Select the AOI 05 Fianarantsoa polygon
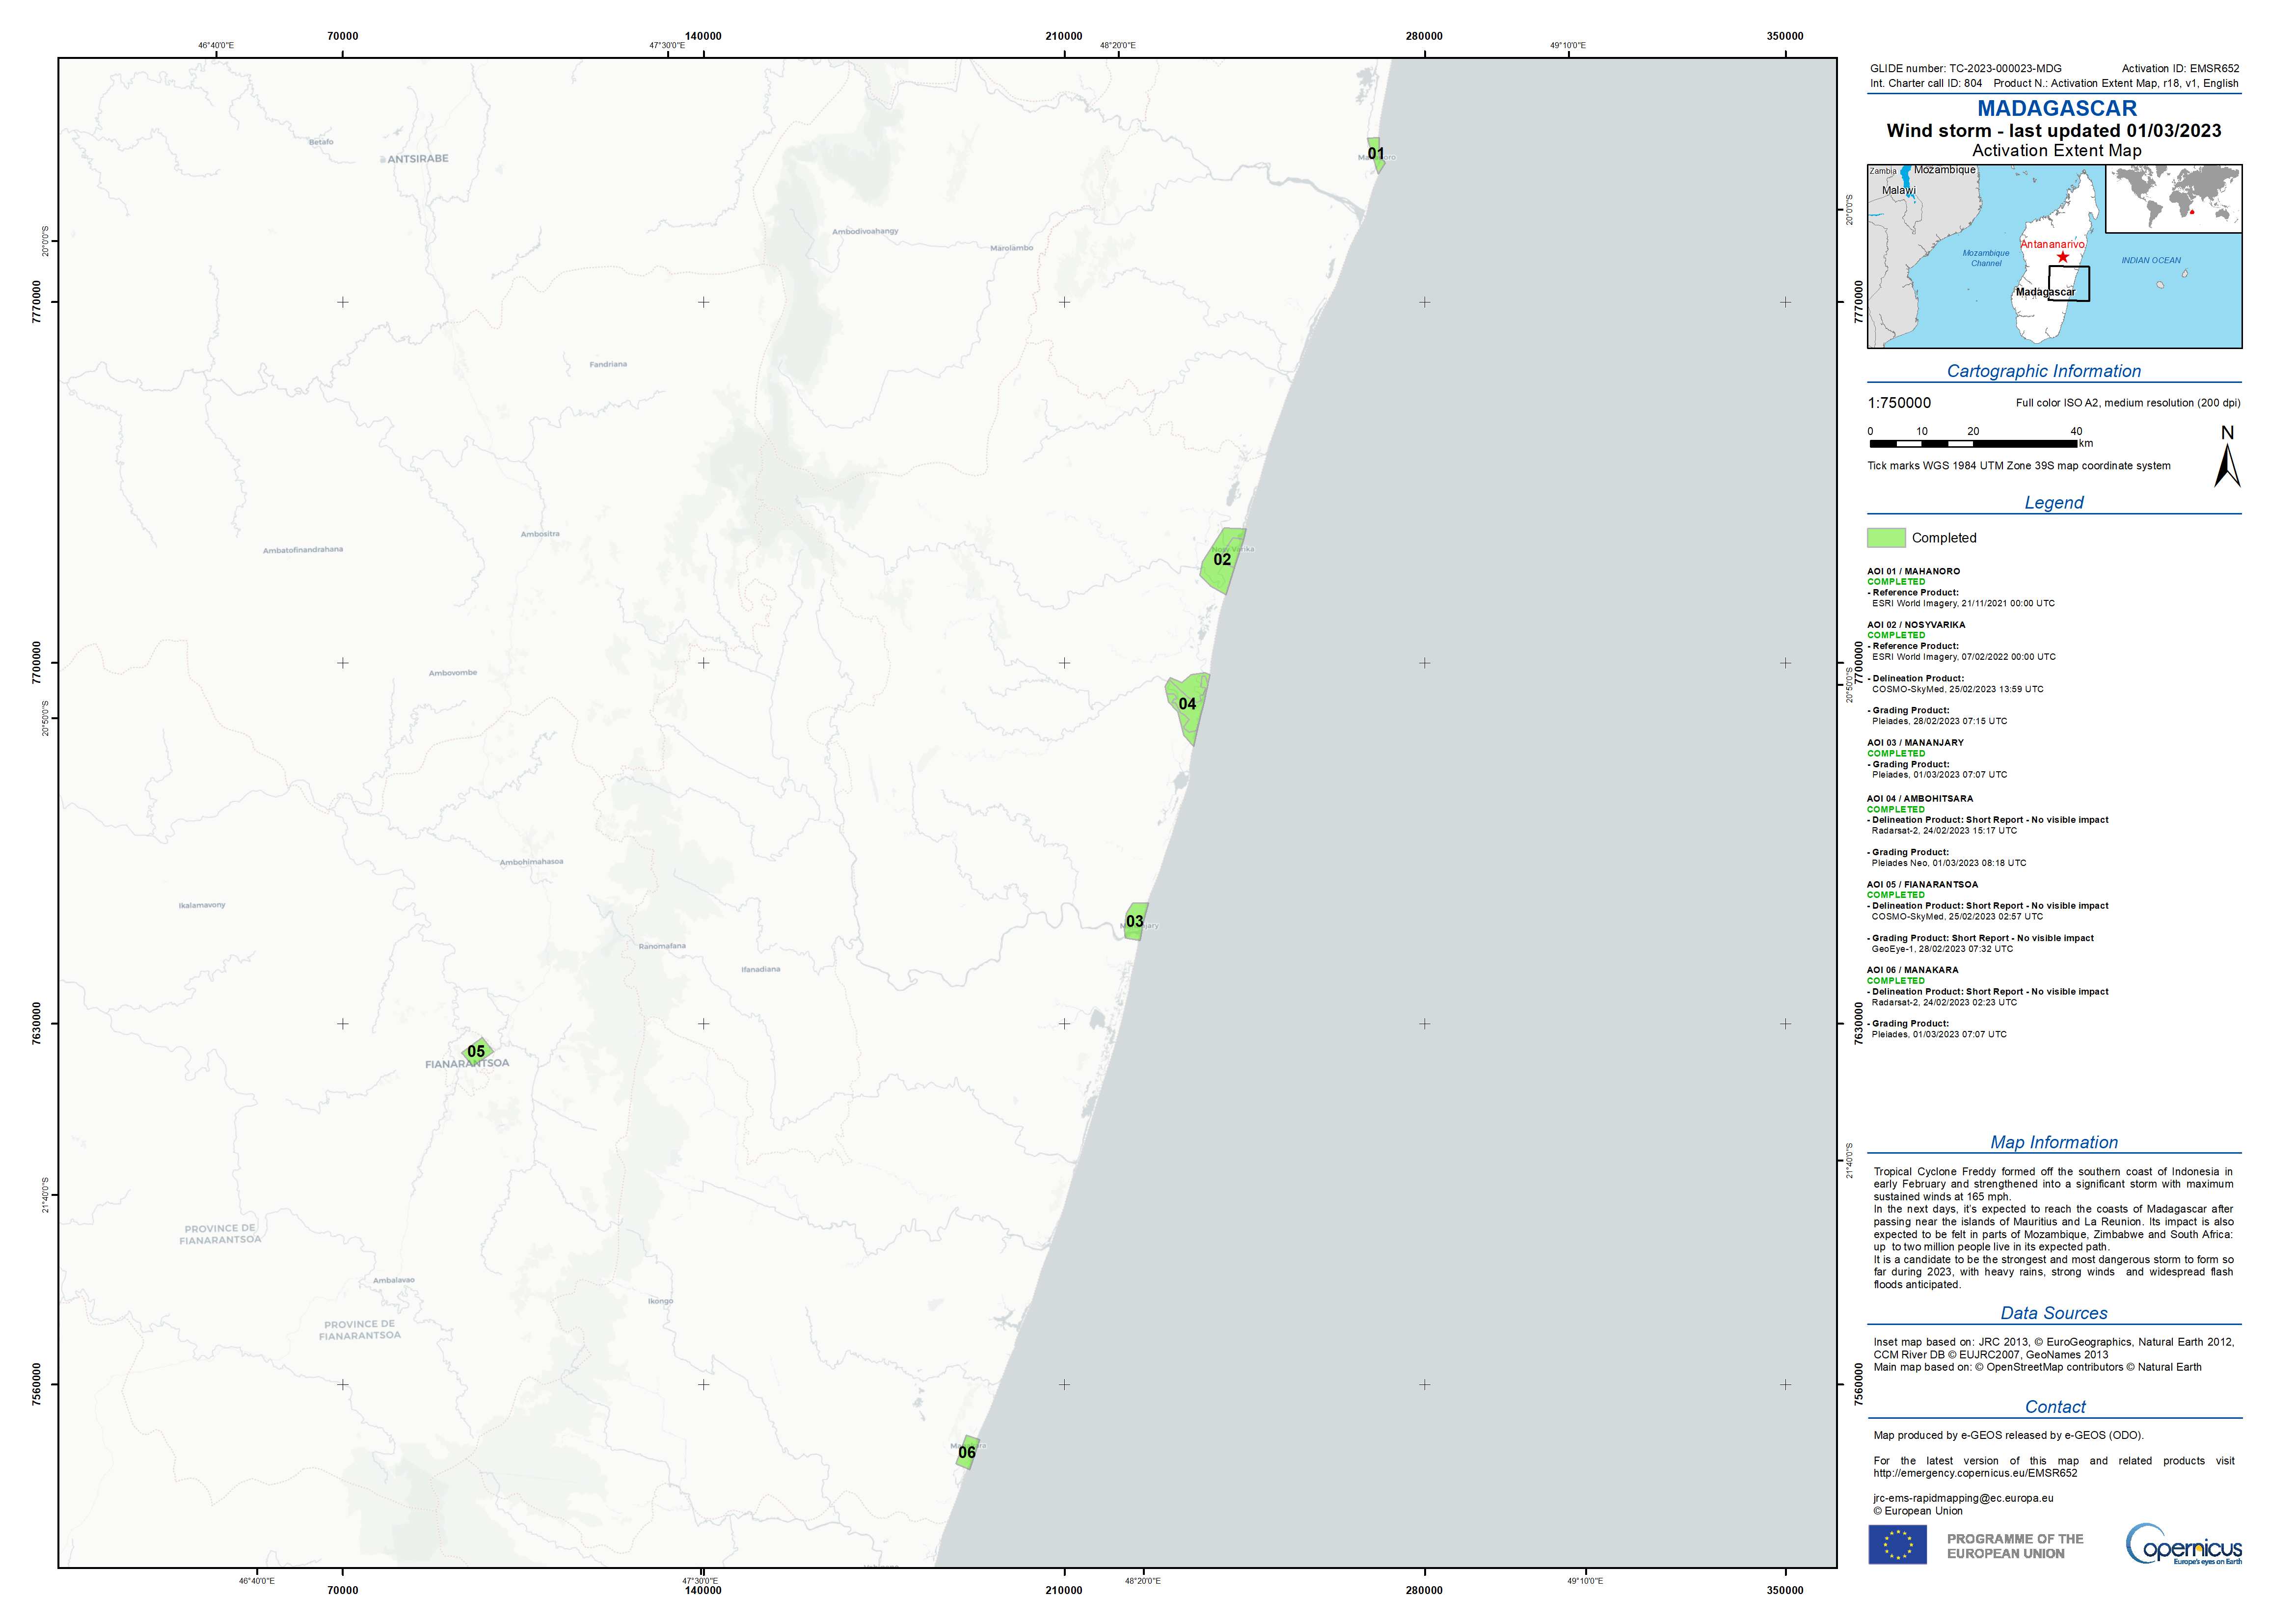 [x=478, y=1051]
